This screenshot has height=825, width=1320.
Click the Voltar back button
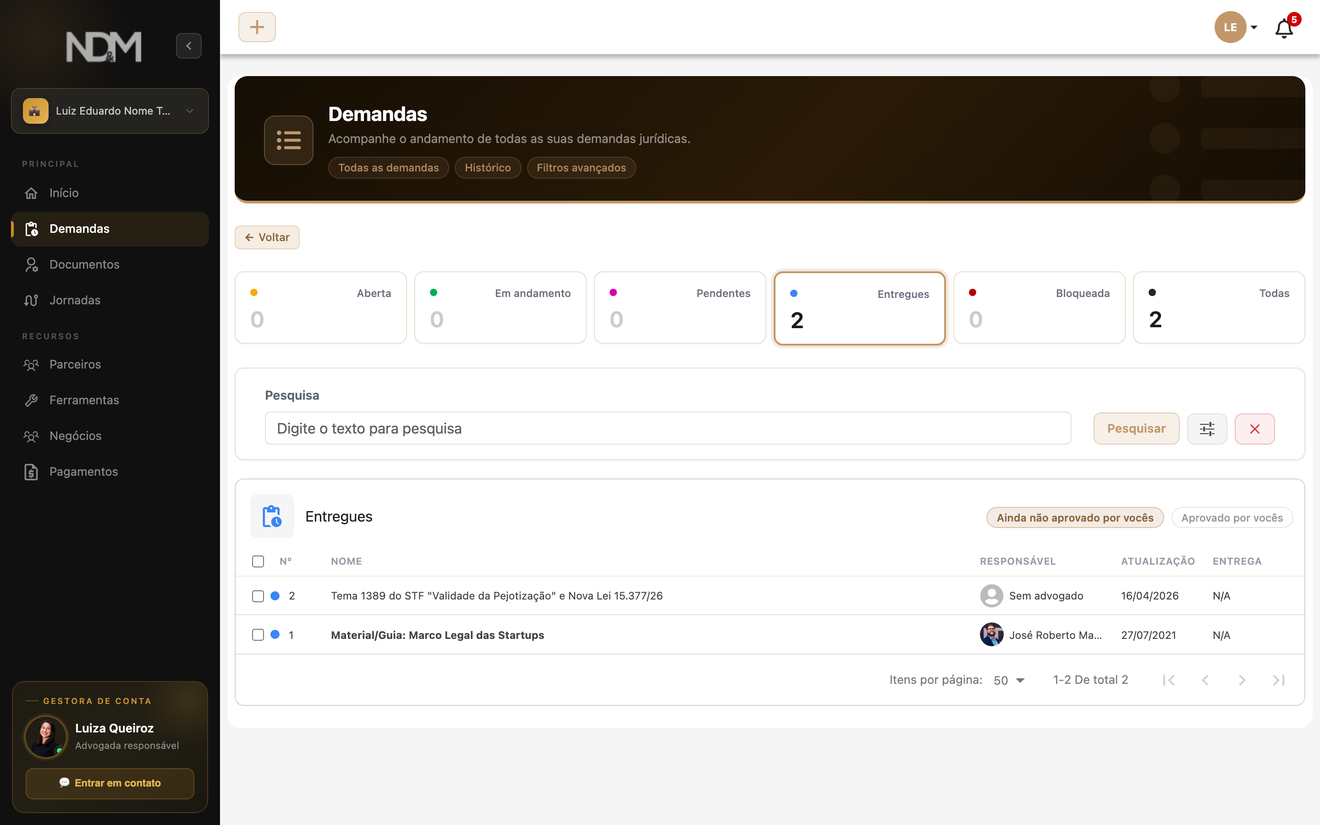point(267,237)
